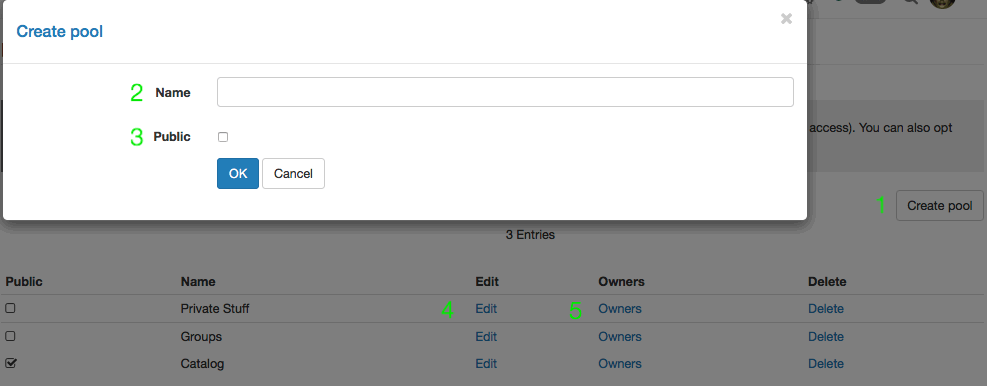Open Owners link for Catalog
The image size is (987, 386).
coord(620,363)
